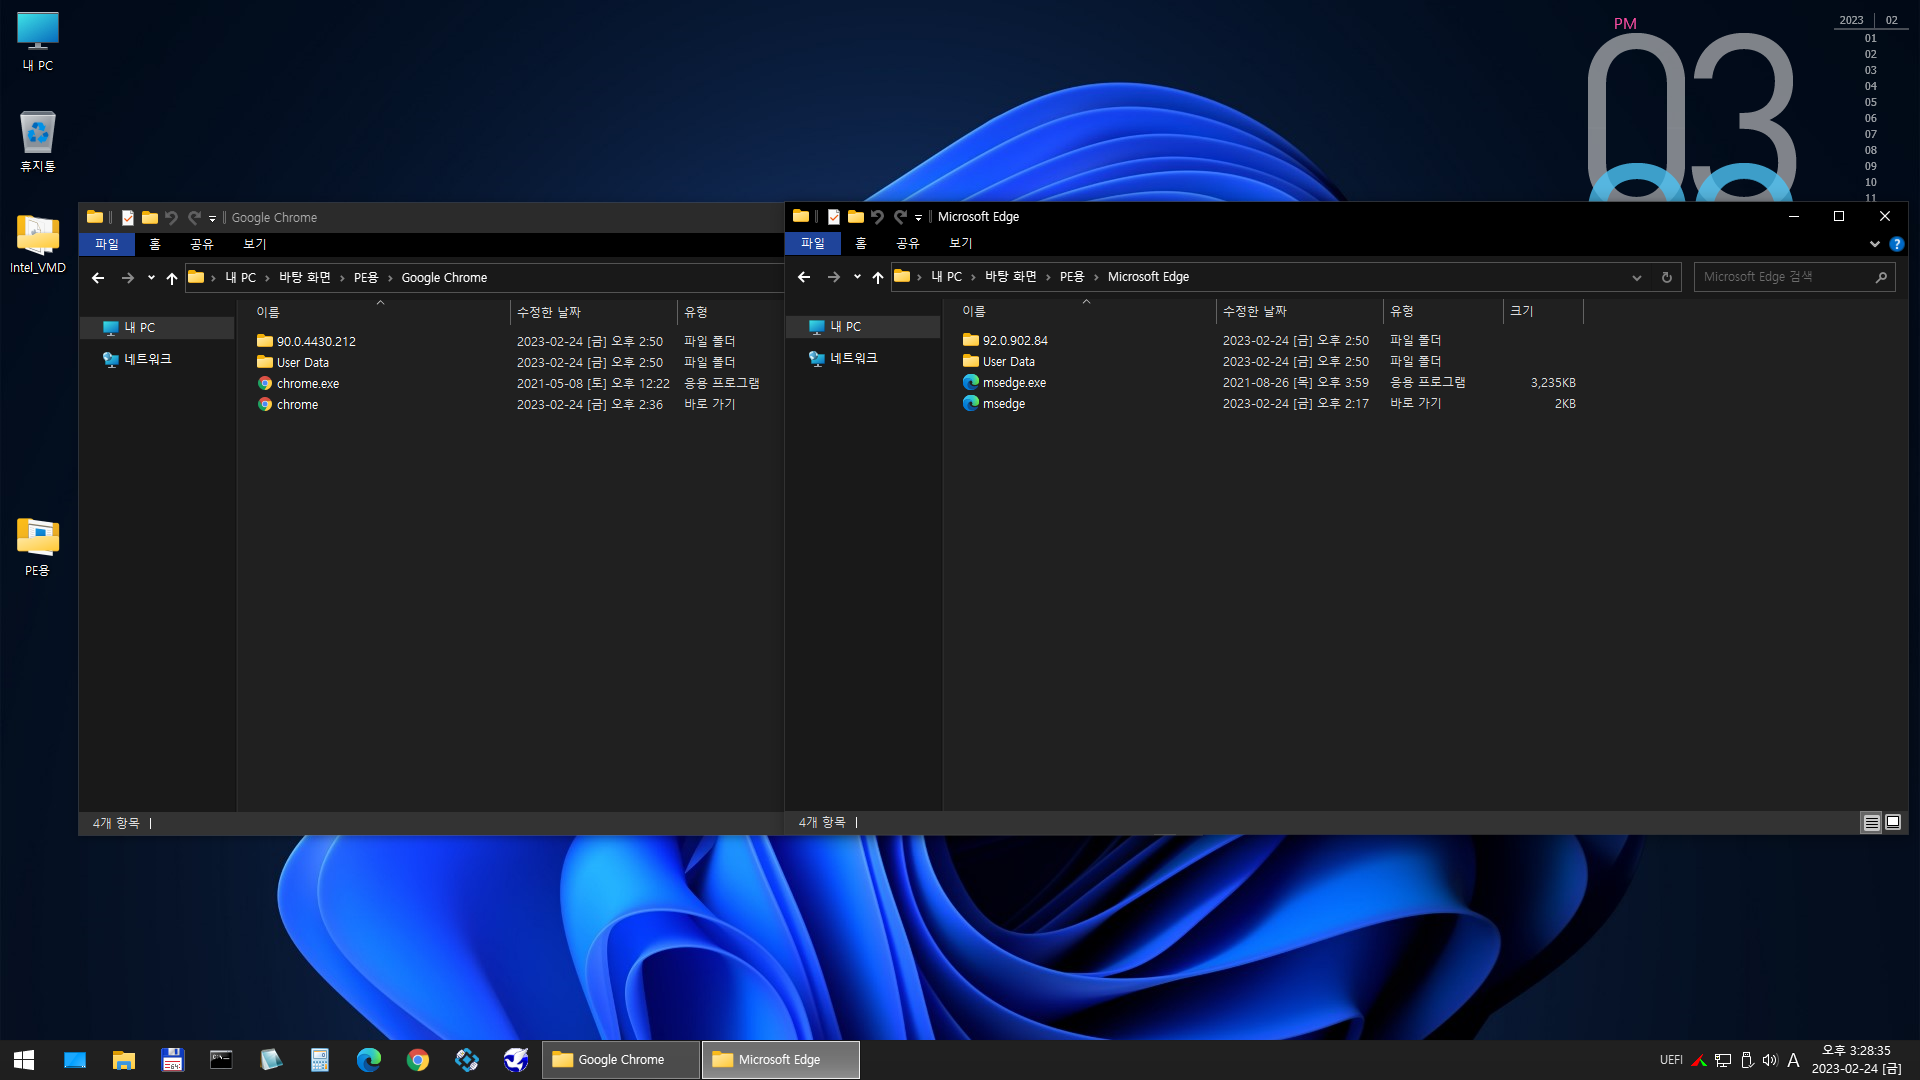1920x1080 pixels.
Task: Open 공유 tab in Microsoft Edge window
Action: pyautogui.click(x=908, y=243)
